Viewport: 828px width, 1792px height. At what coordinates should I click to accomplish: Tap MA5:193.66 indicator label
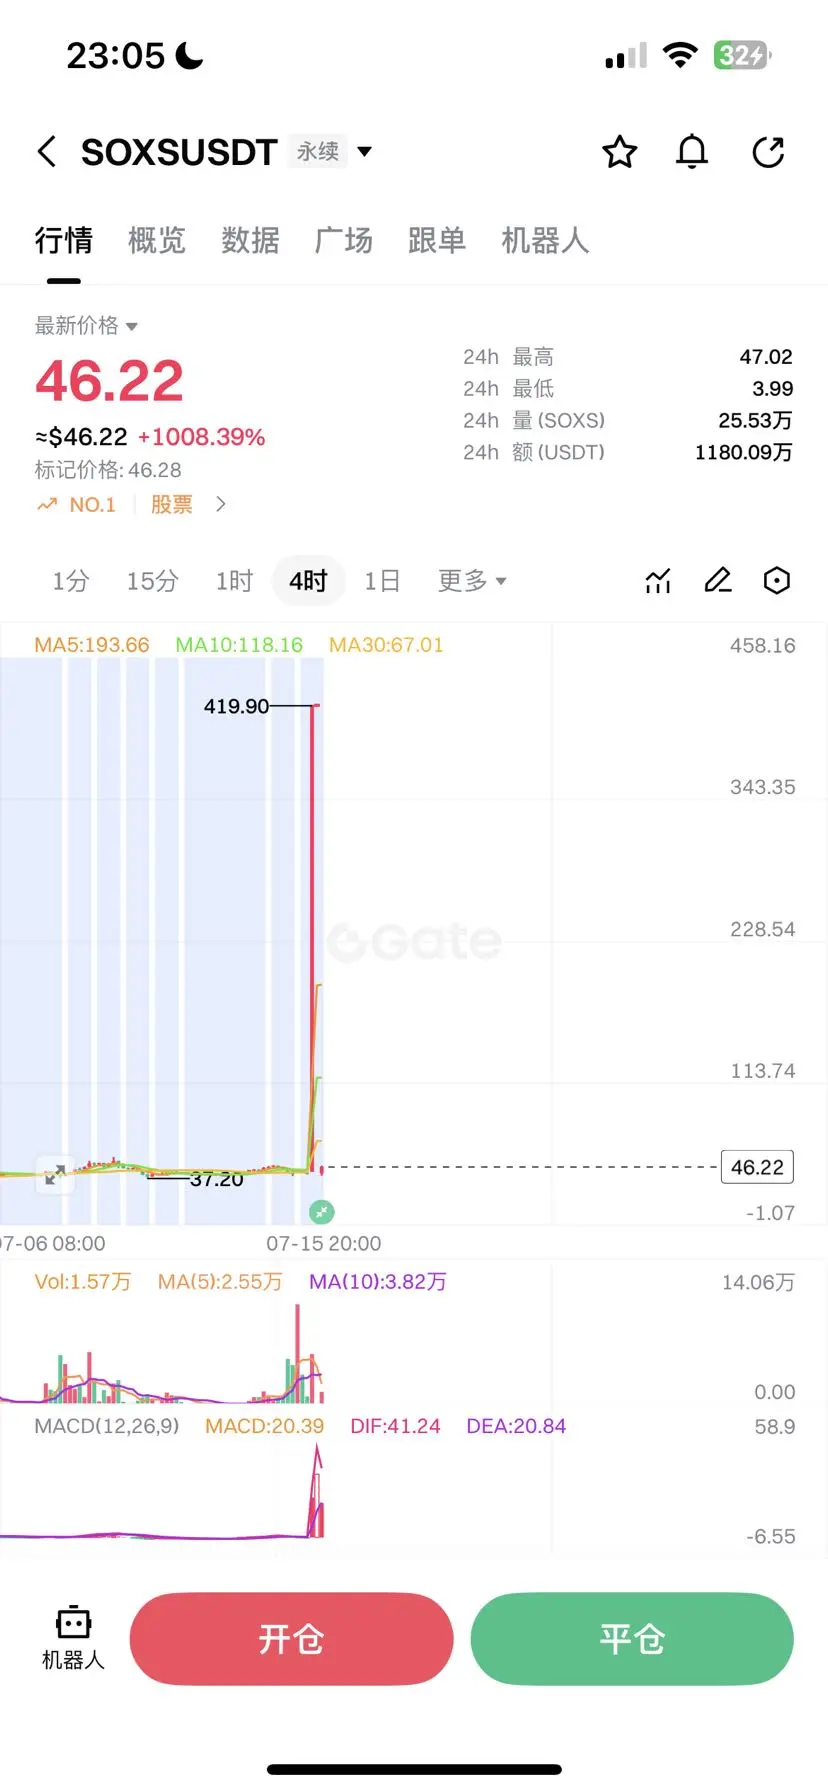tap(92, 645)
